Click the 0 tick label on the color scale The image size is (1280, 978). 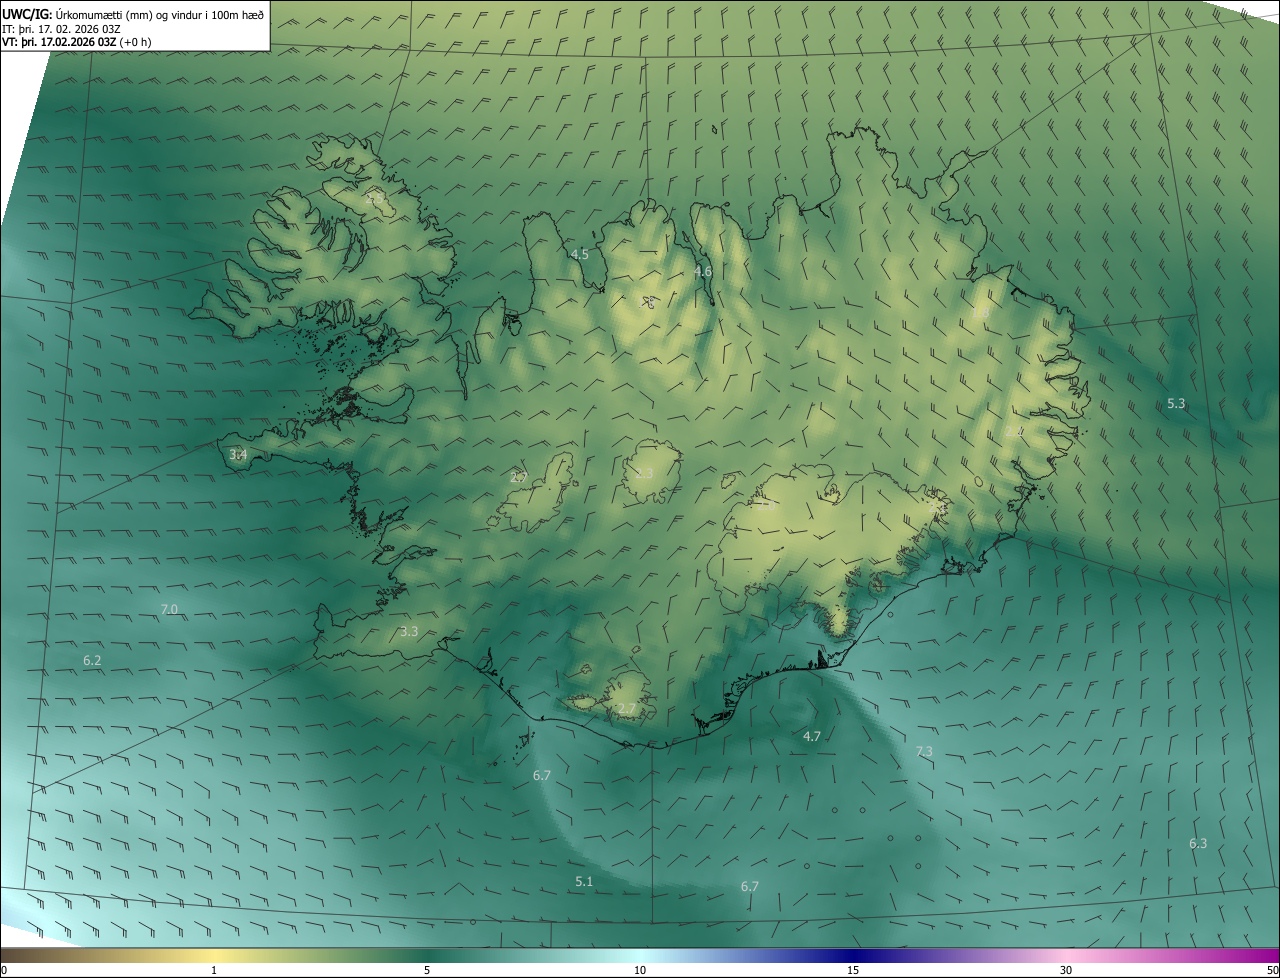point(4,970)
